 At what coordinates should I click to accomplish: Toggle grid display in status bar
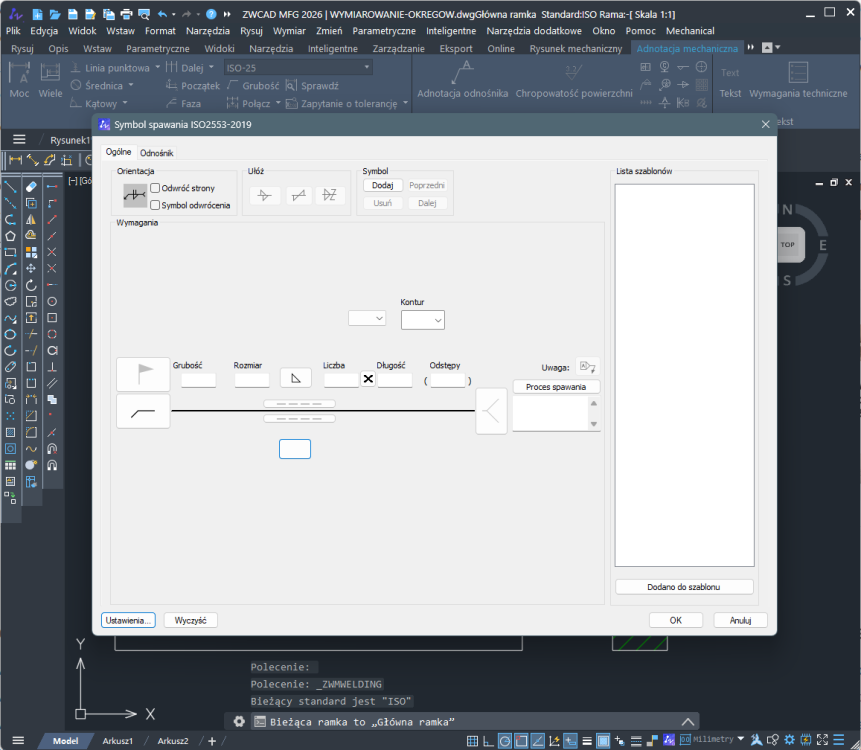coord(472,741)
